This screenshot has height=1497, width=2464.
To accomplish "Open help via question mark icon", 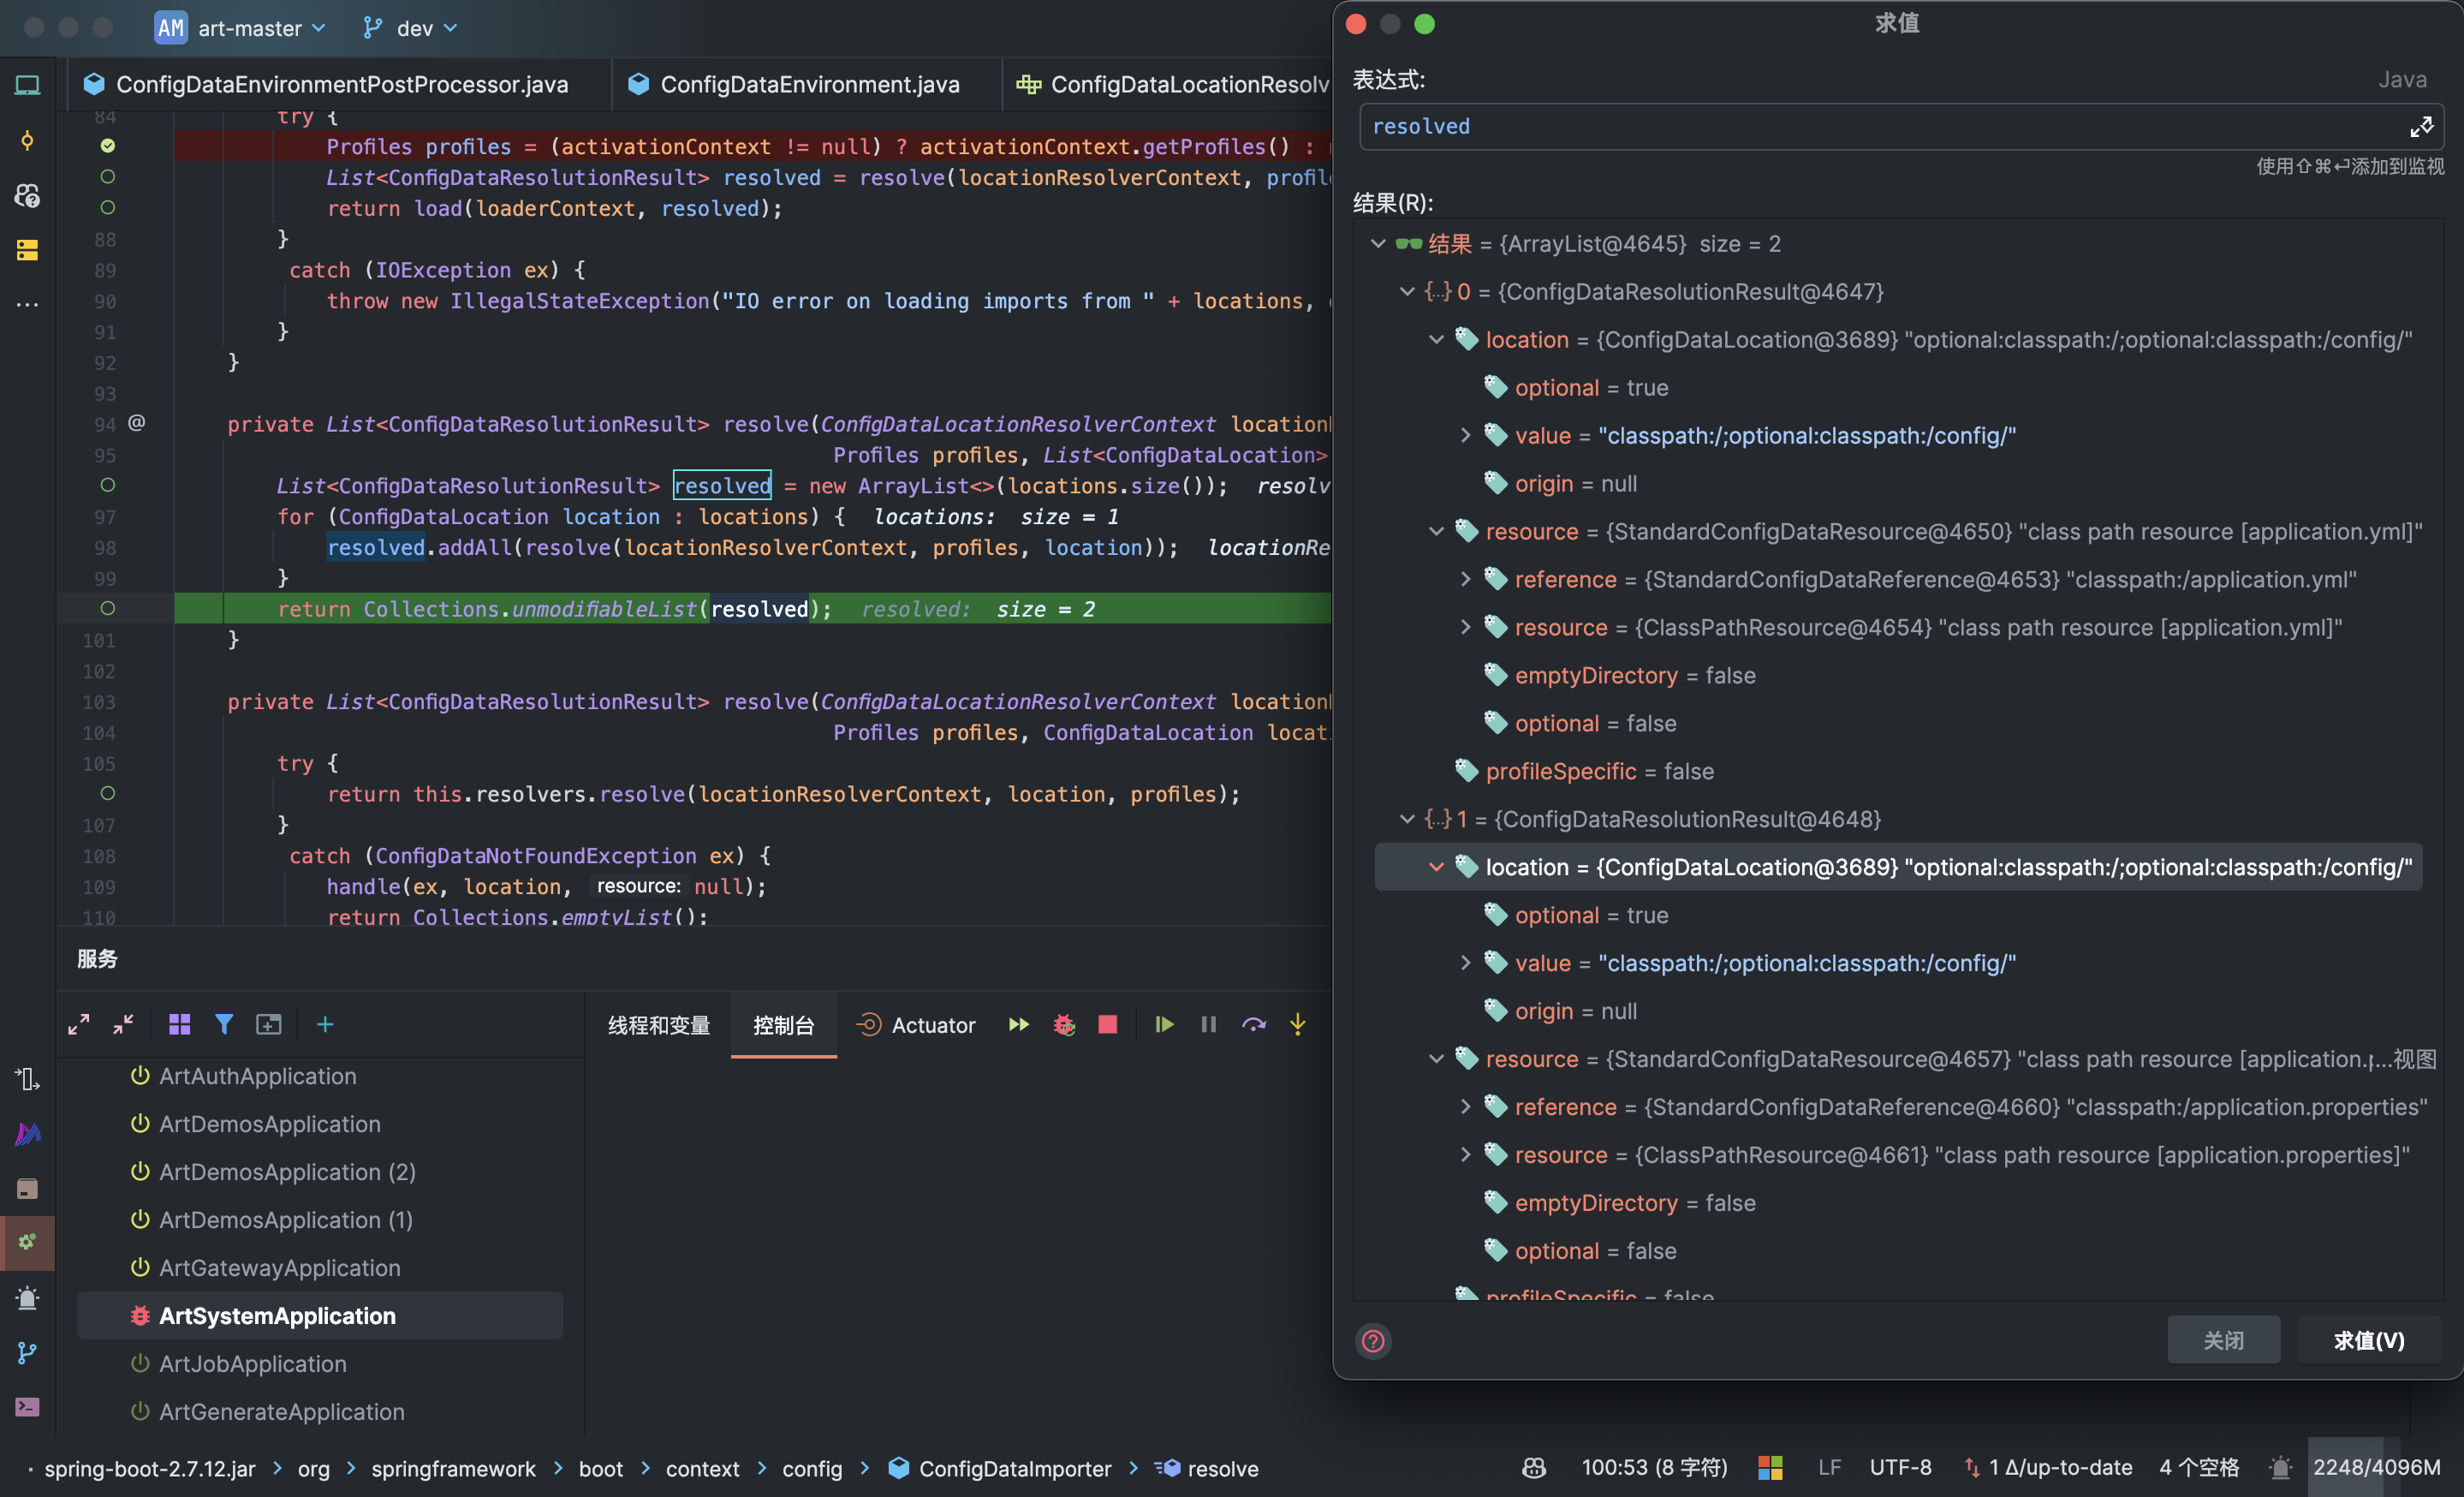I will [1373, 1340].
